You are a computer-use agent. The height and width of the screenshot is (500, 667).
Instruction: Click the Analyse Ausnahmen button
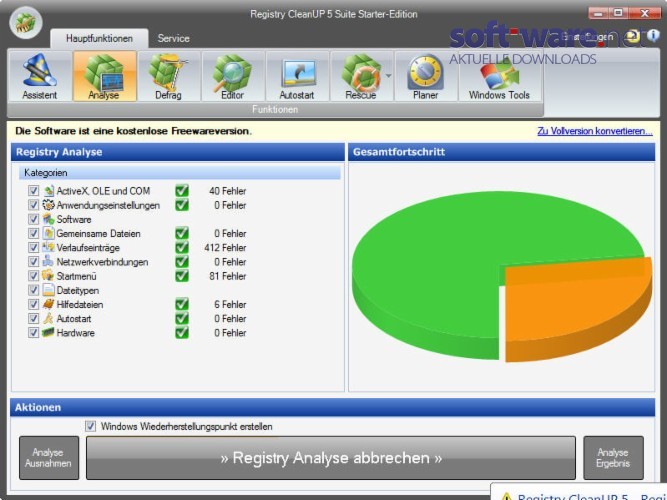(x=49, y=458)
